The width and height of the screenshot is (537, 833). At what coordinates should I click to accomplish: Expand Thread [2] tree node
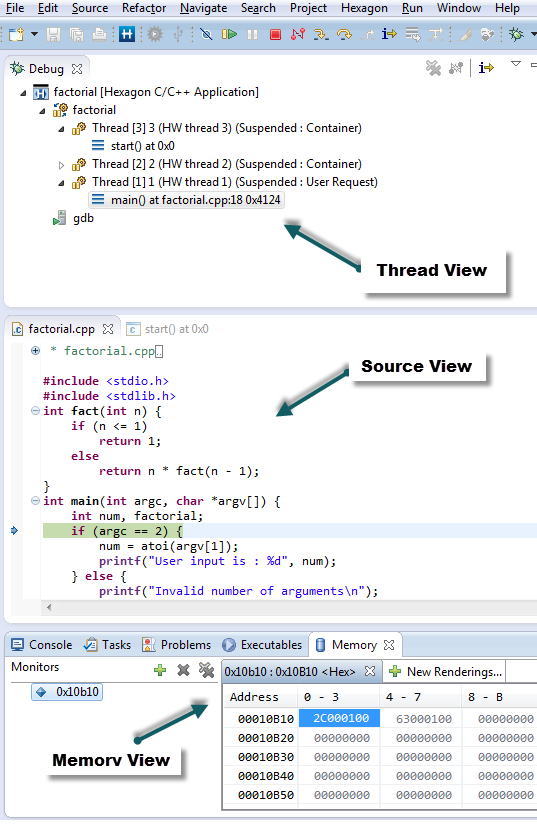coord(62,165)
